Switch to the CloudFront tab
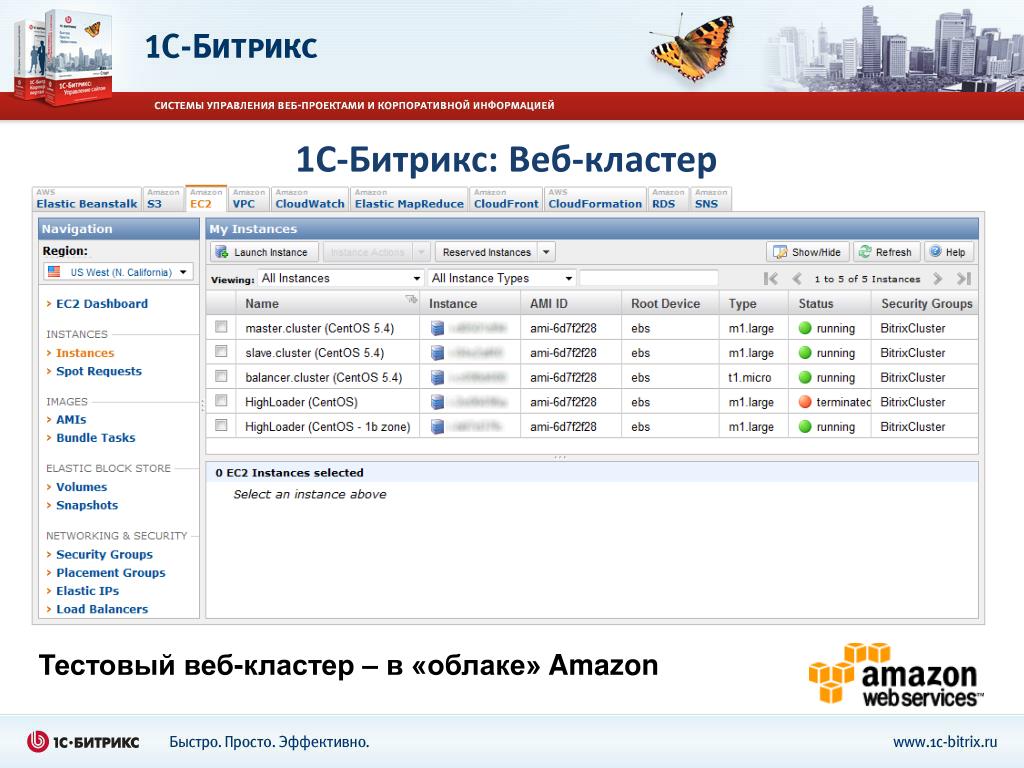The width and height of the screenshot is (1024, 768). [x=506, y=199]
